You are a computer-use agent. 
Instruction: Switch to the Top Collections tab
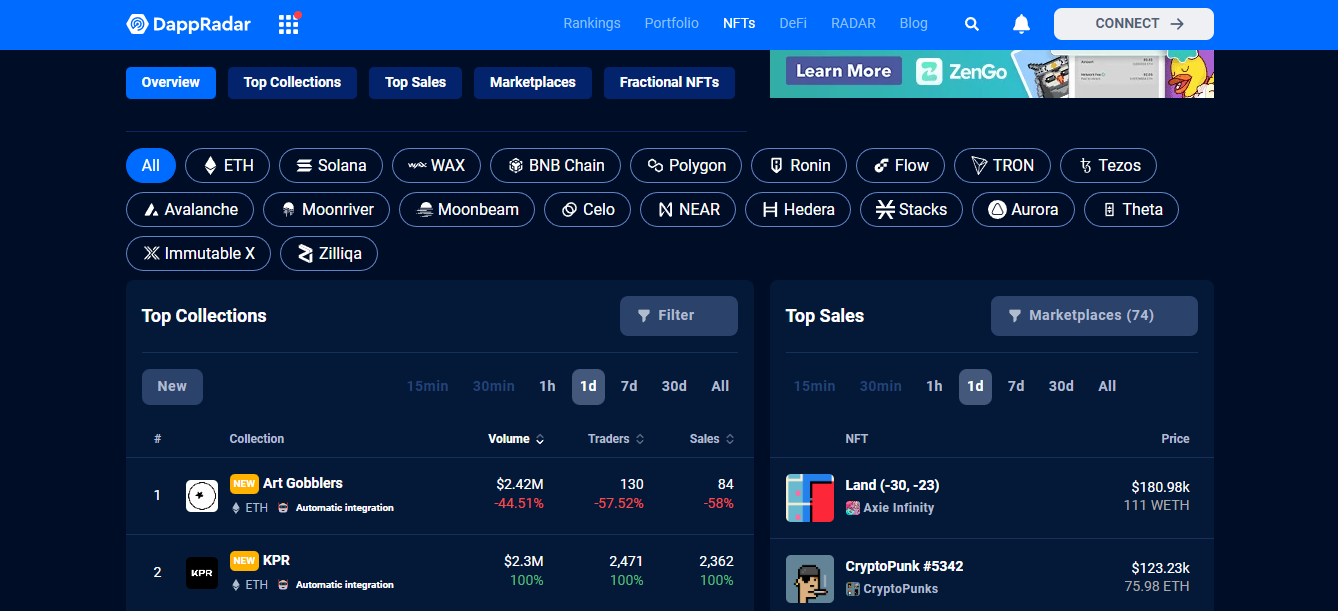(x=292, y=82)
